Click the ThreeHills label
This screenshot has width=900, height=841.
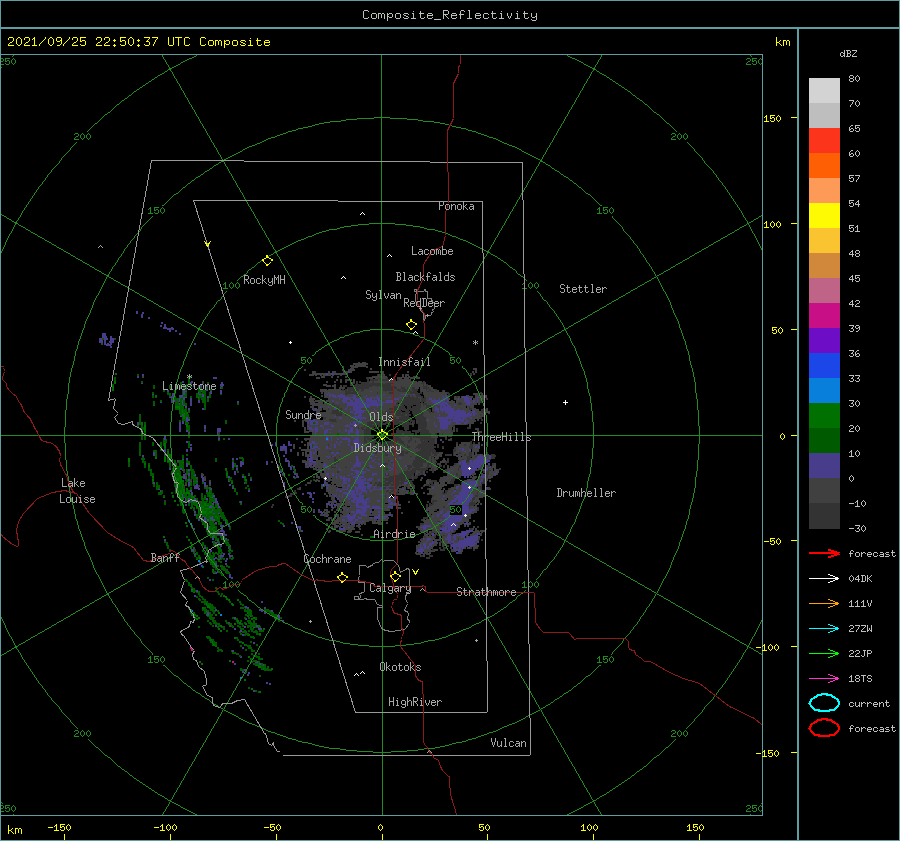501,437
